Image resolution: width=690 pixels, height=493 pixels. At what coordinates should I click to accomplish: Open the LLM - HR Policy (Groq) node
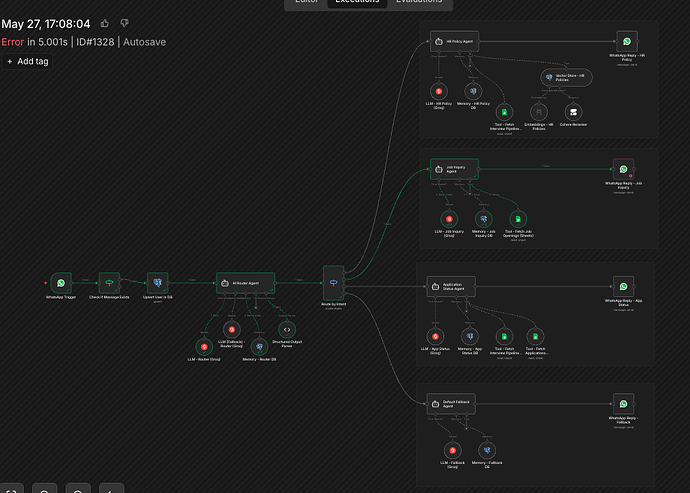[439, 92]
